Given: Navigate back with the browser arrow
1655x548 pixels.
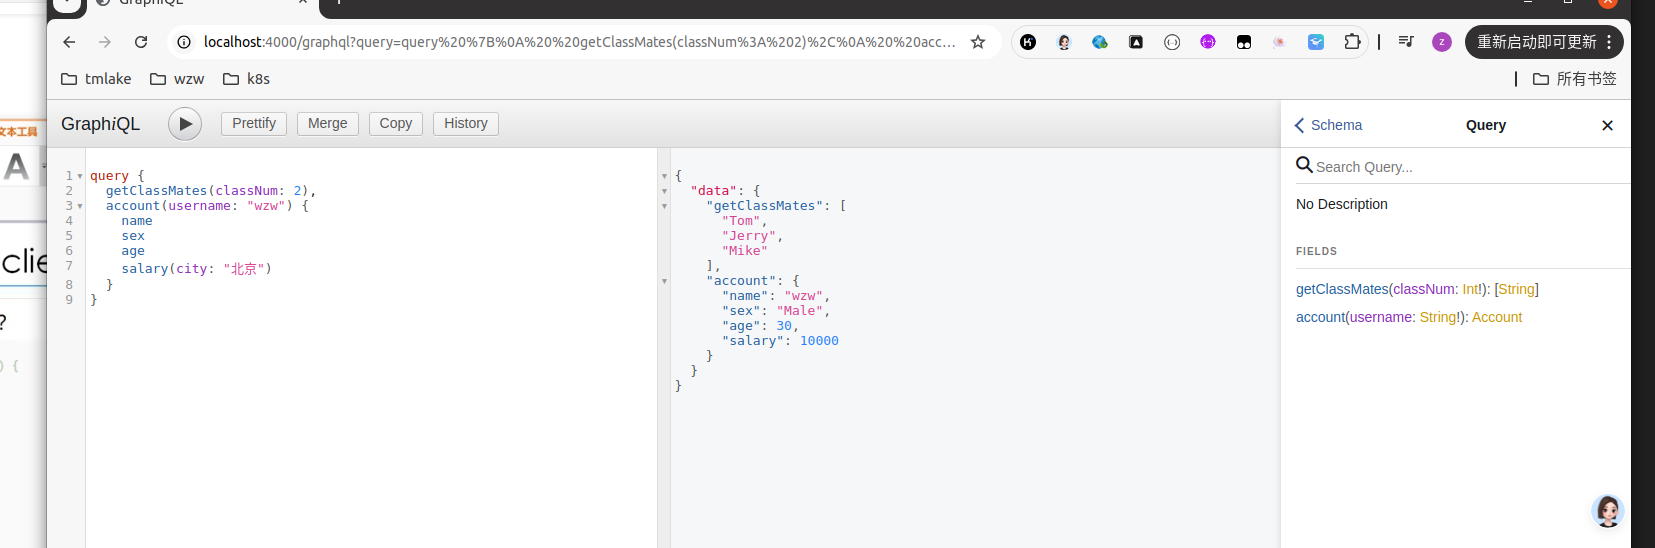Looking at the screenshot, I should pyautogui.click(x=69, y=42).
